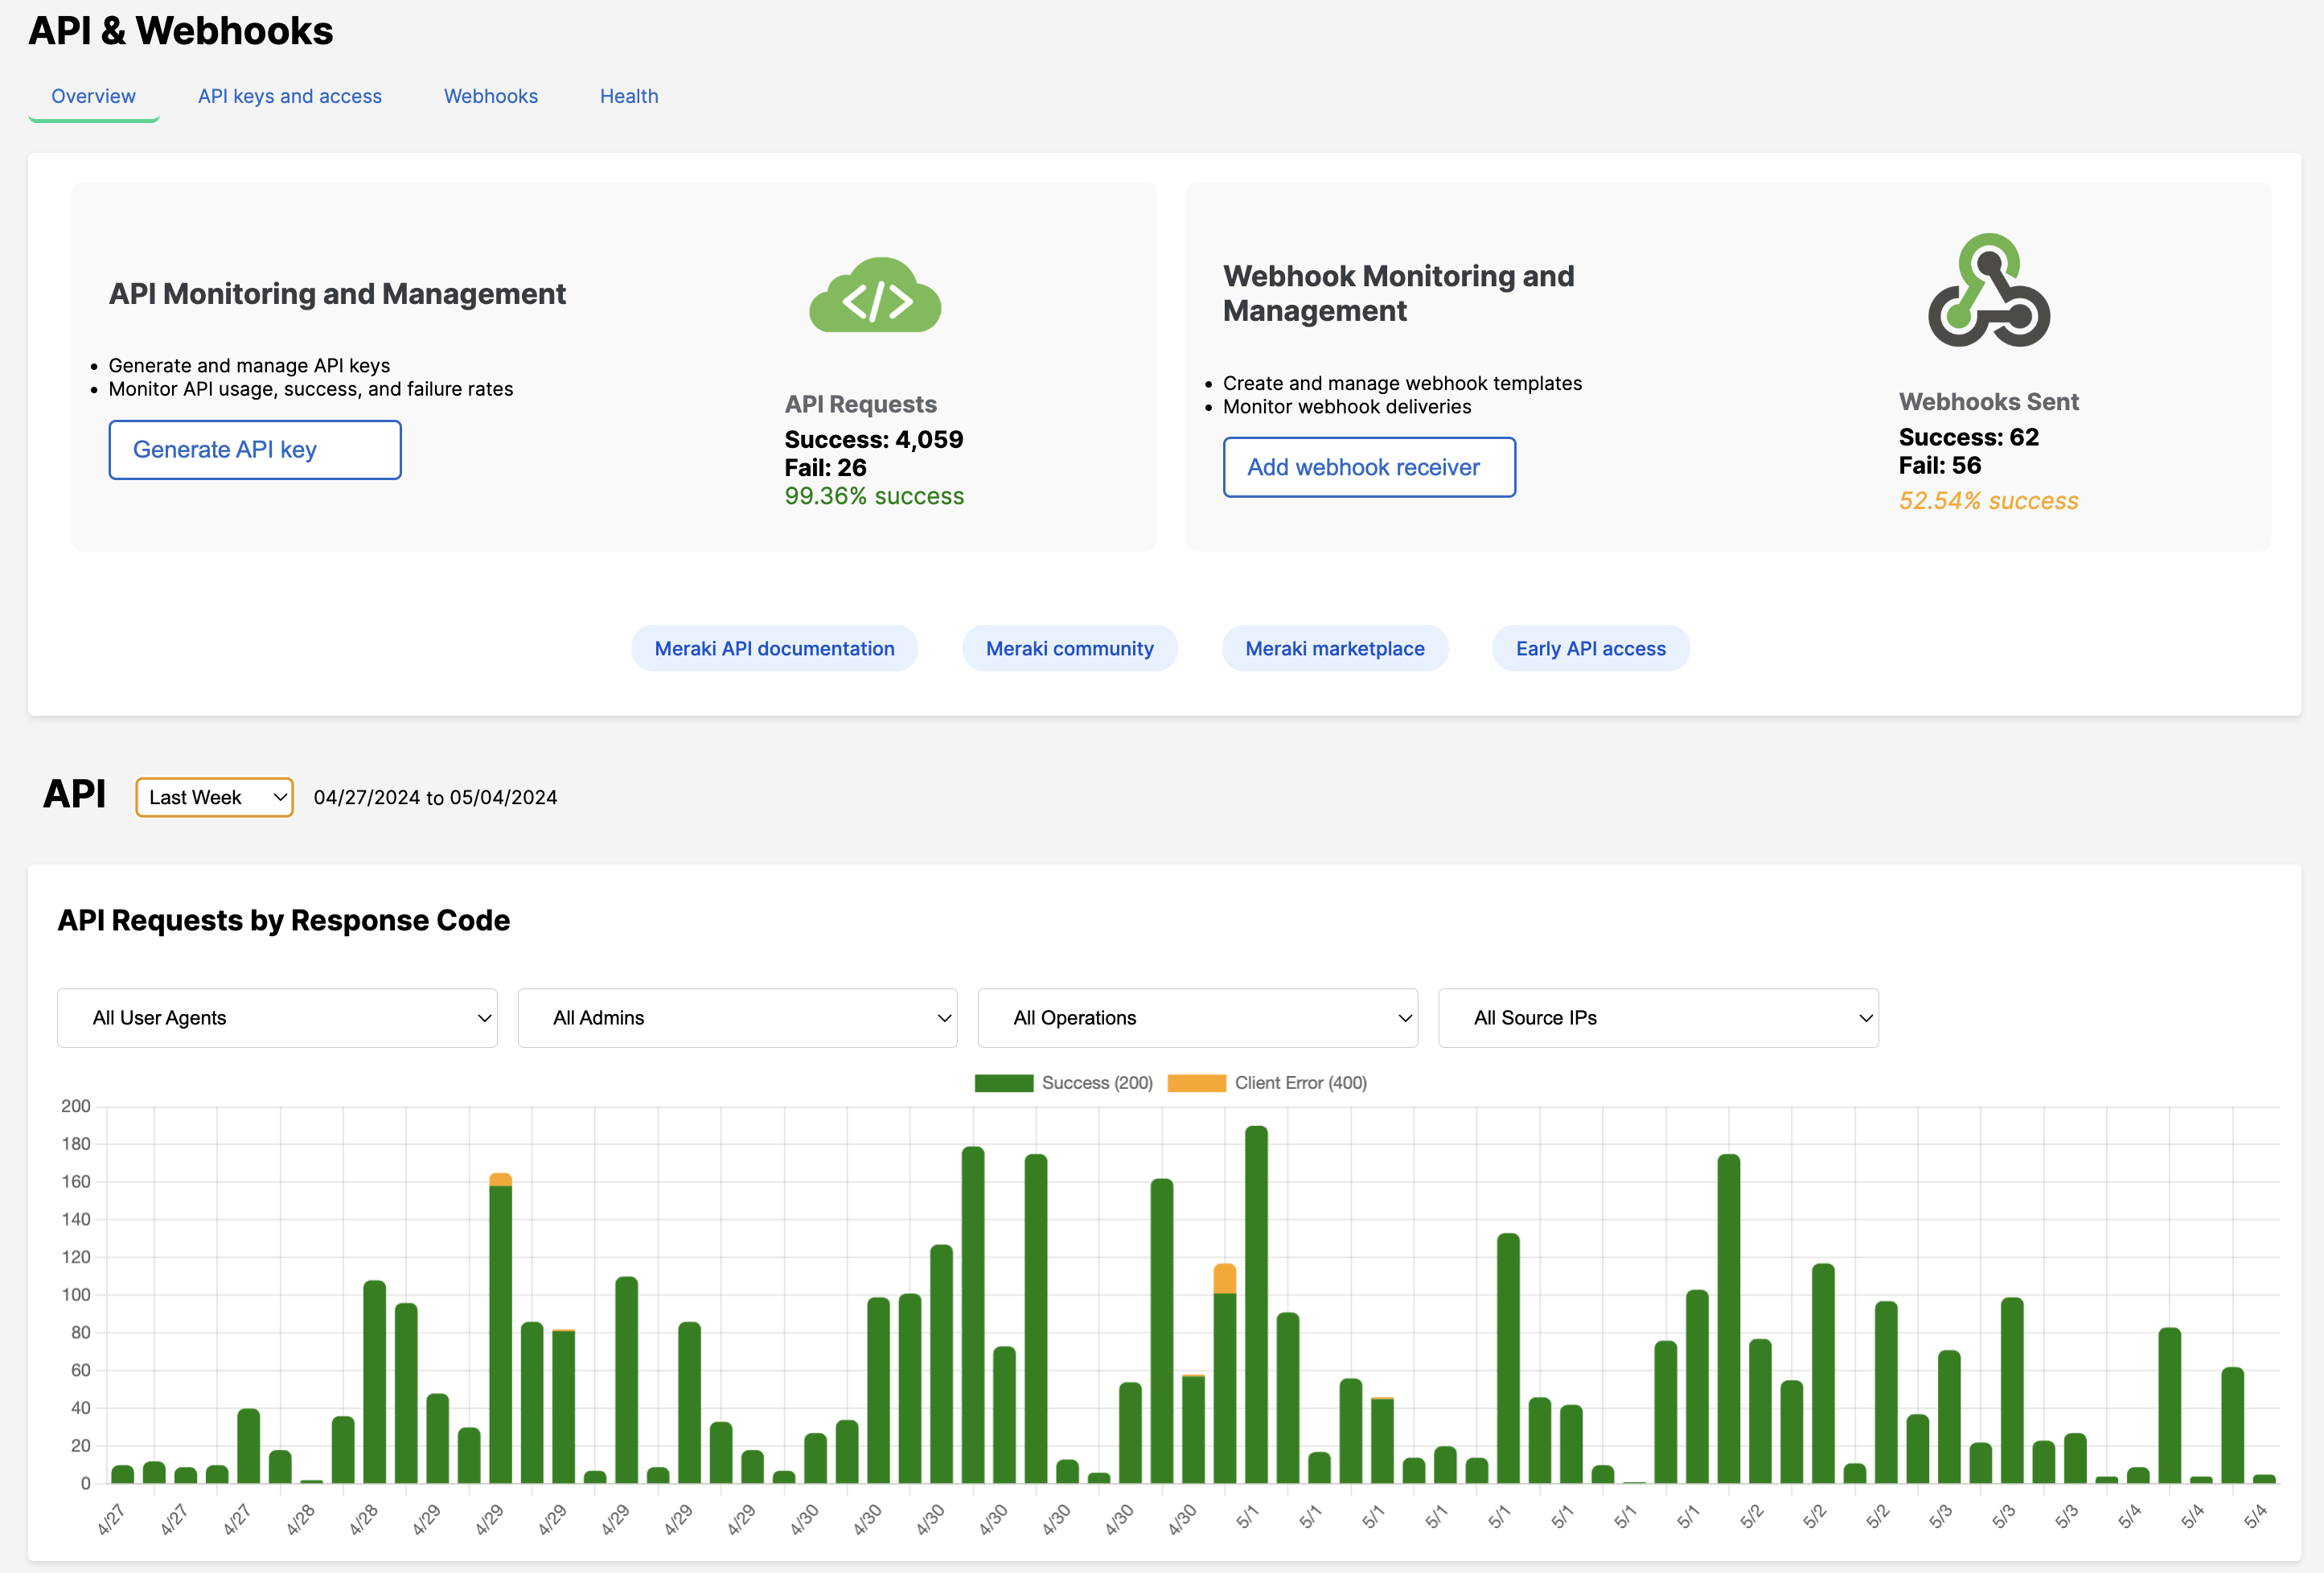Click the tallest 5/1 chart bar
This screenshot has width=2324, height=1573.
click(x=1256, y=1300)
